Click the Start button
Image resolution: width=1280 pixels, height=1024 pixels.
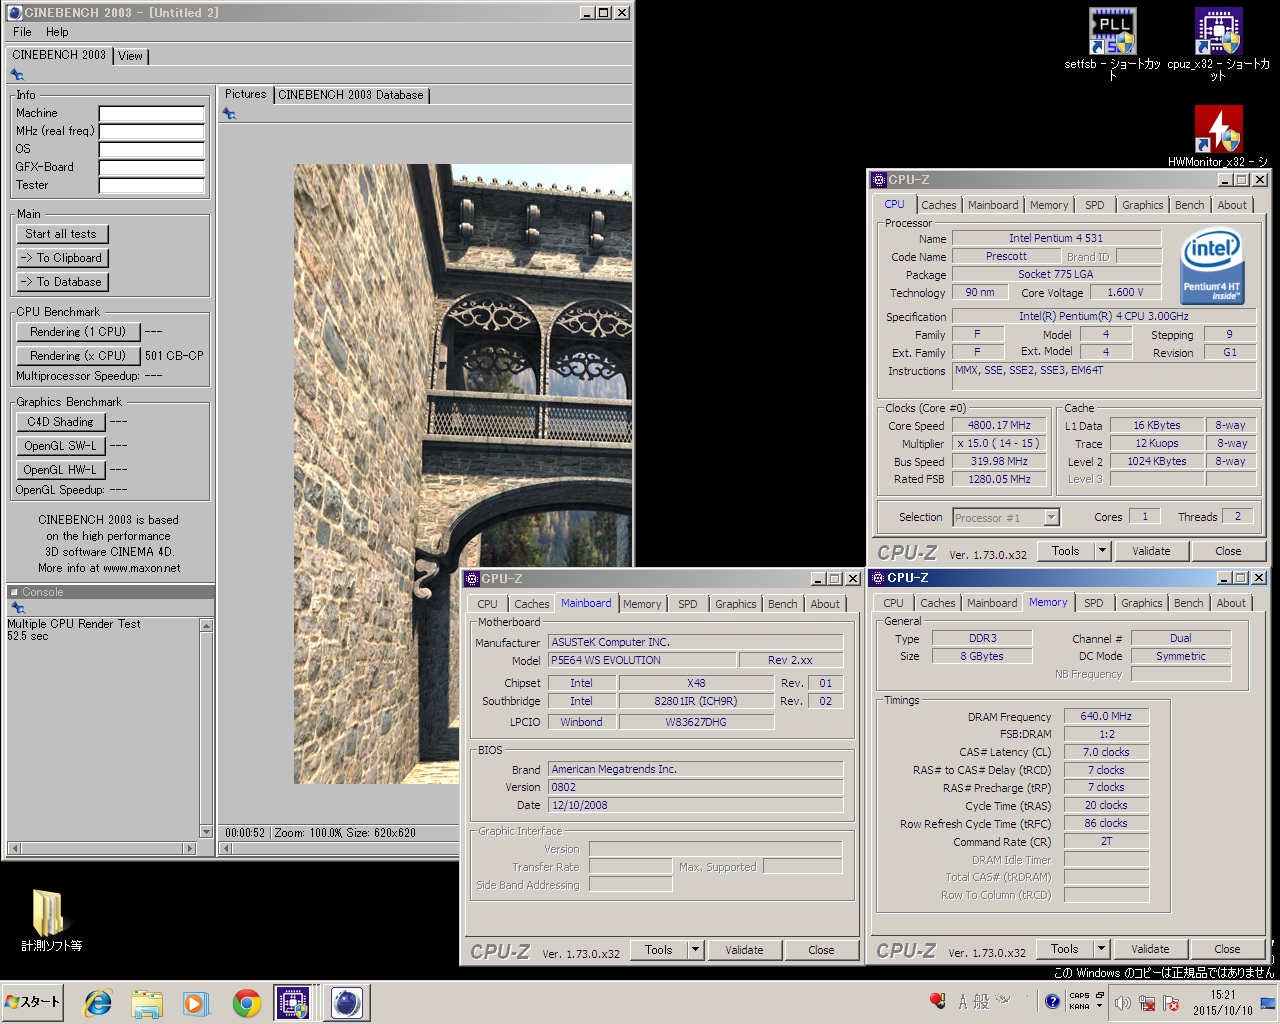click(33, 1002)
